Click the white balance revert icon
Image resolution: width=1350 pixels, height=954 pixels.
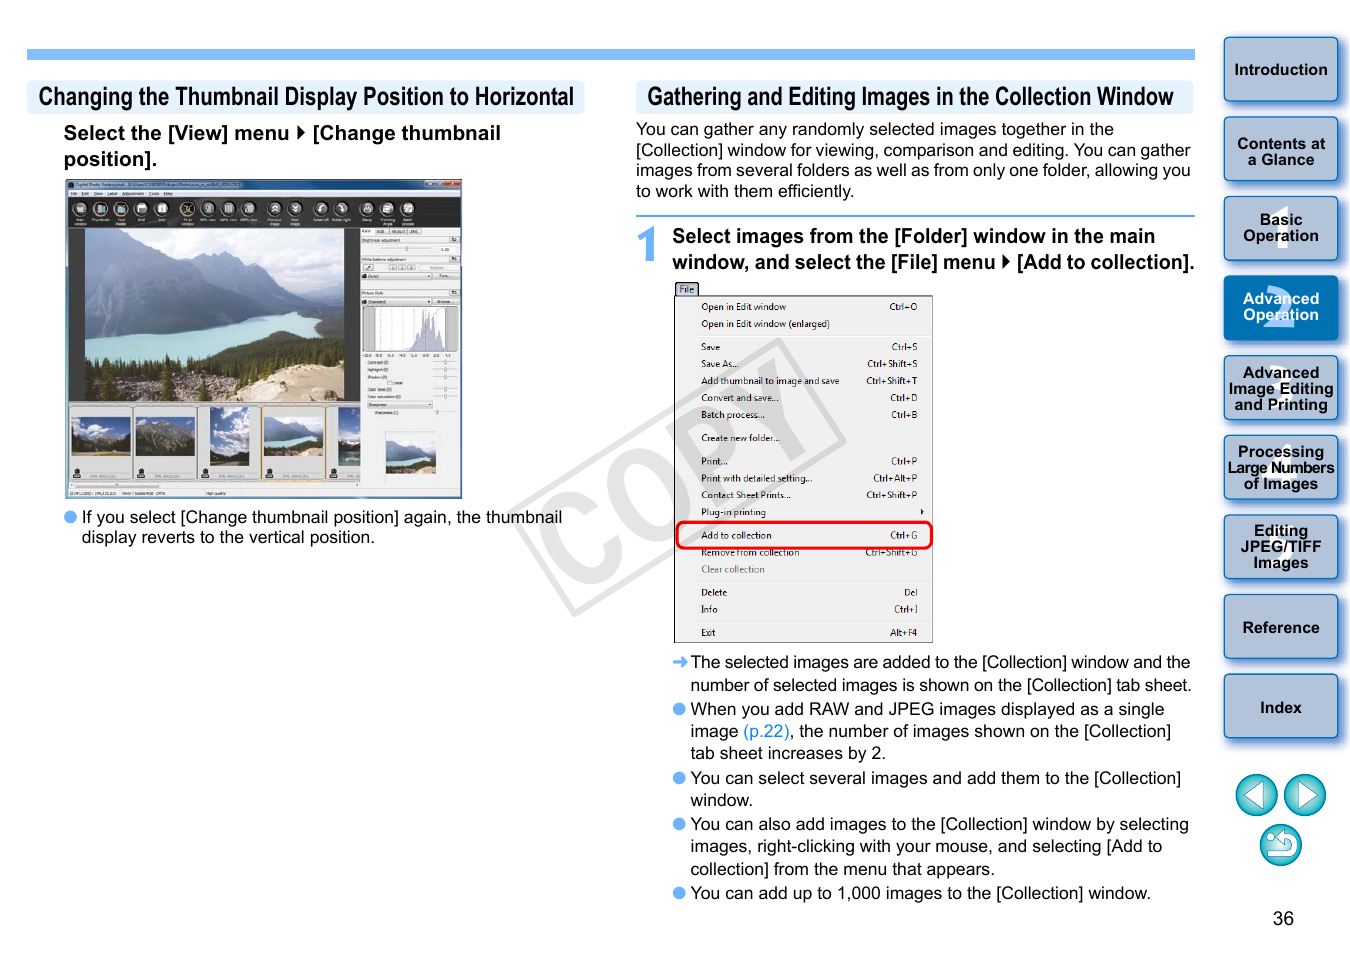pyautogui.click(x=454, y=259)
